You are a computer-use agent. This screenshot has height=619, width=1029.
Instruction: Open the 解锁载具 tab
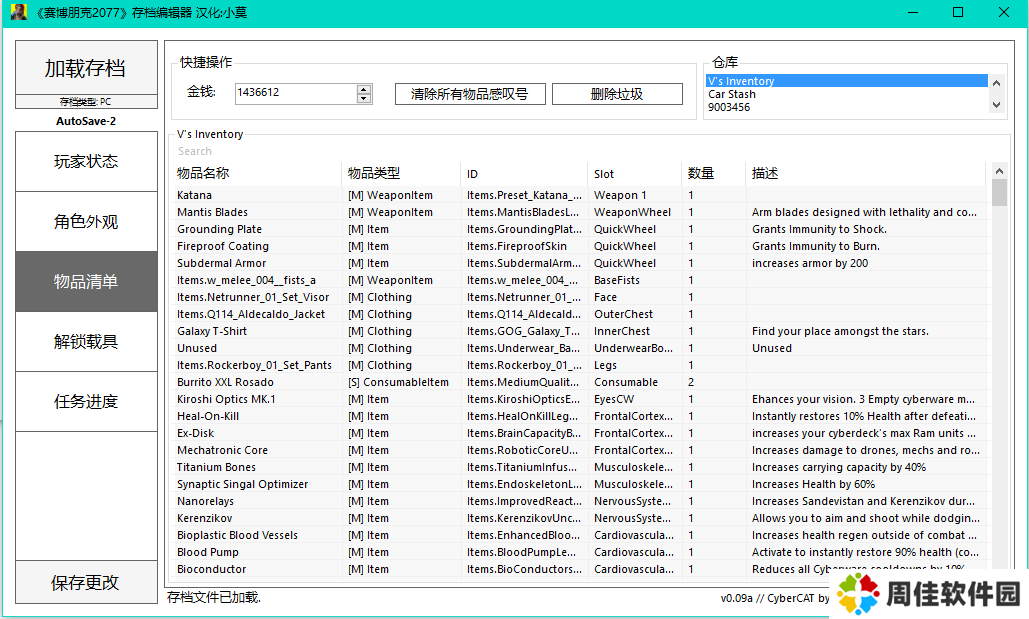point(86,341)
